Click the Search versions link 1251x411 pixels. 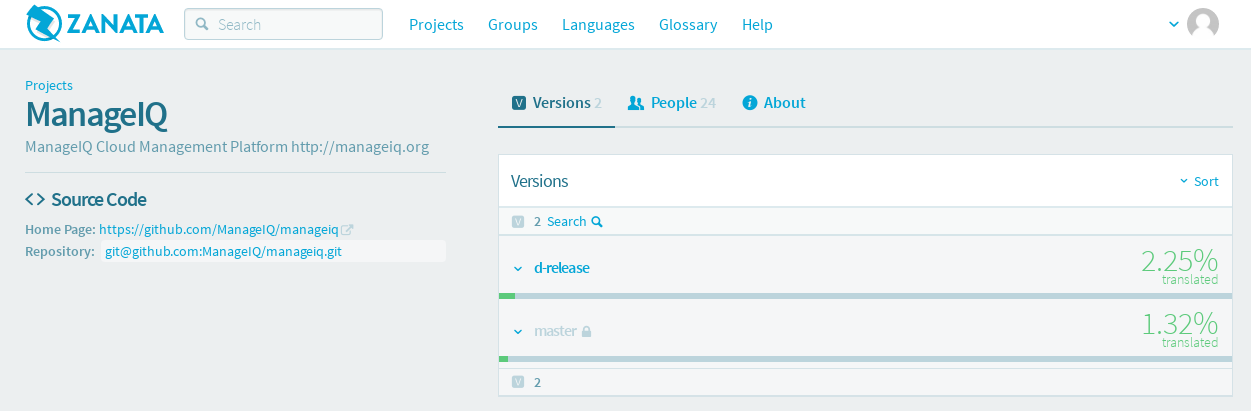(x=575, y=222)
